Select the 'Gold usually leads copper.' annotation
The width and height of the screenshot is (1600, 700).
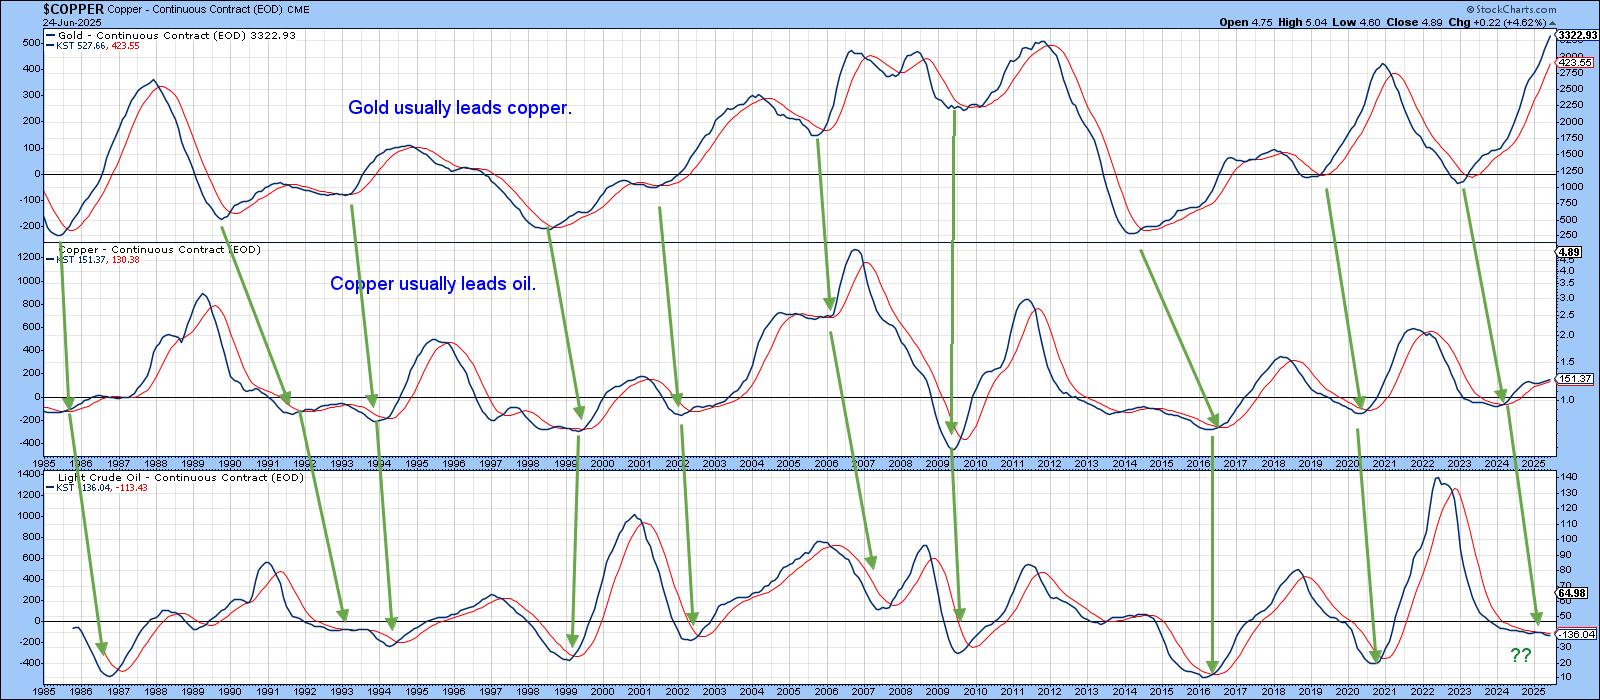[460, 108]
